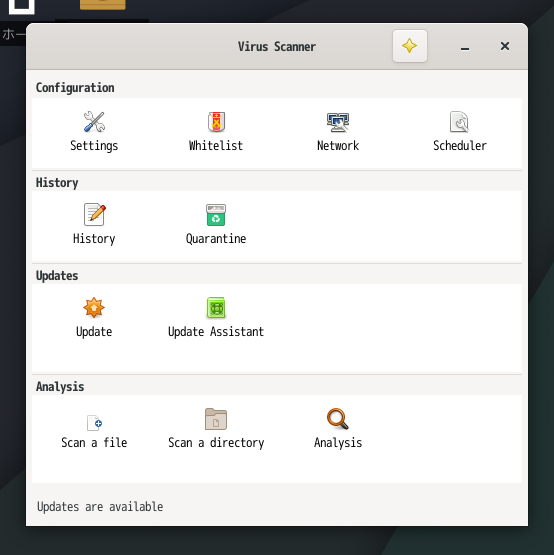The height and width of the screenshot is (555, 554).
Task: Click the "Settings" label text
Action: click(94, 146)
